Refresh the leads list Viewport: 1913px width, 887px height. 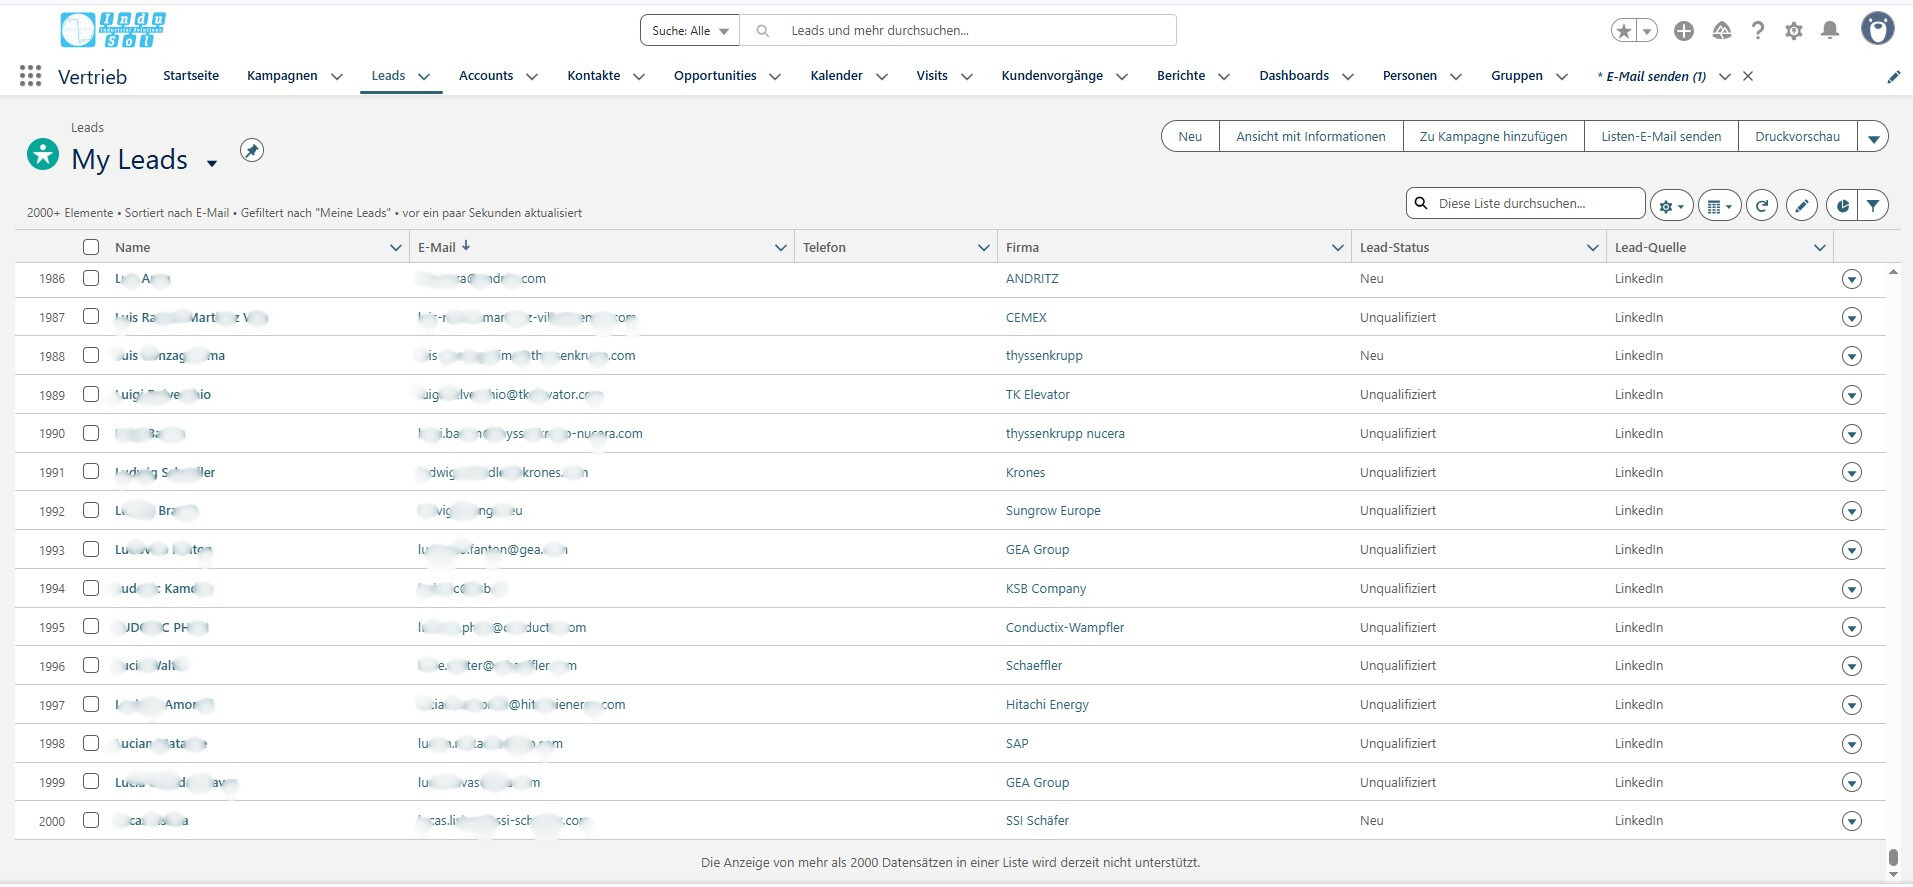(1762, 206)
